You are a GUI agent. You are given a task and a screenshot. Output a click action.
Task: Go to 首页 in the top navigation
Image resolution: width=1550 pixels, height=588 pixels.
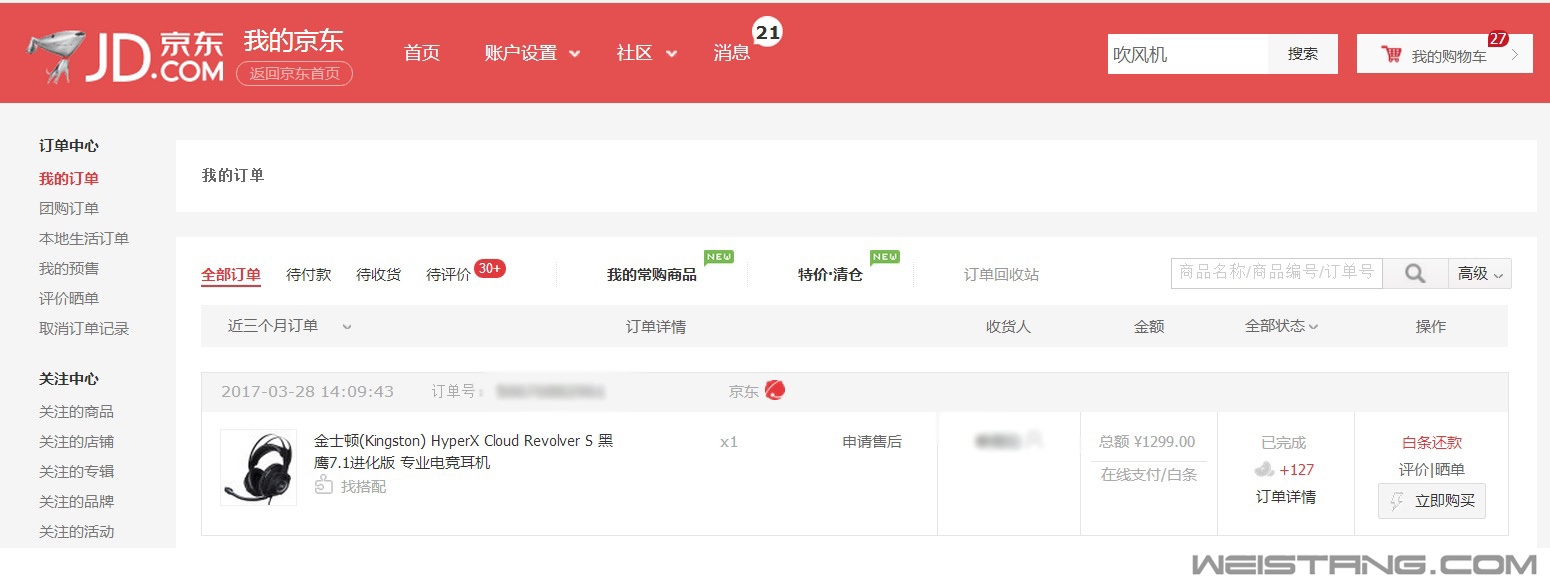(x=422, y=53)
